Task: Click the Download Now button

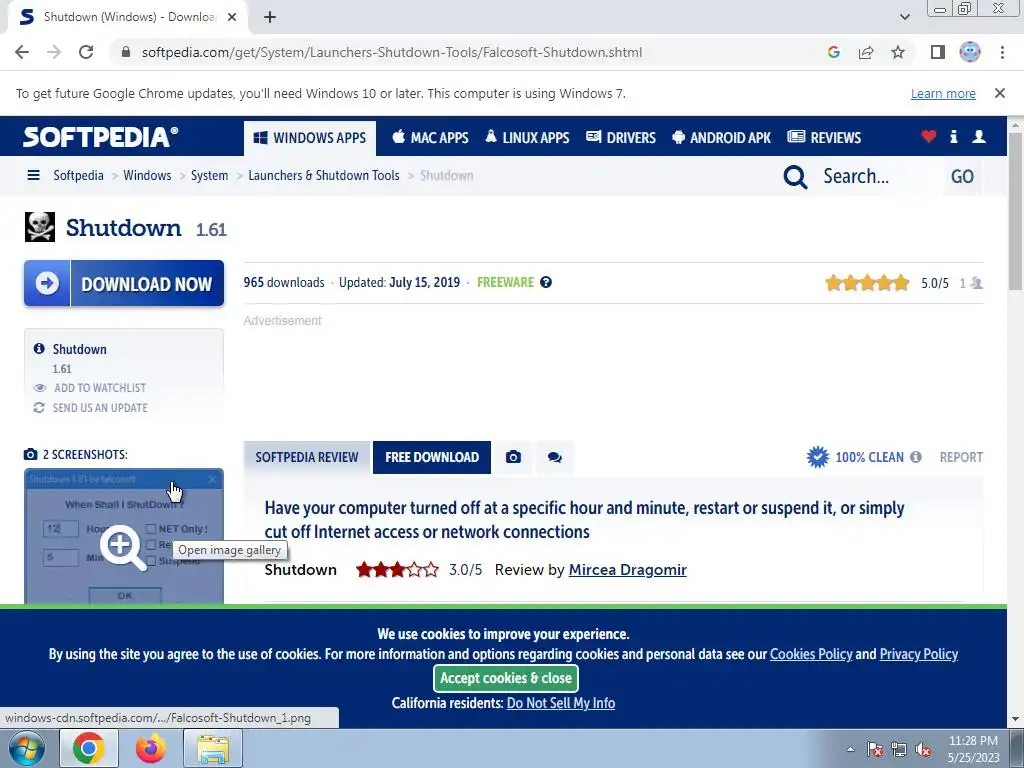Action: (124, 283)
